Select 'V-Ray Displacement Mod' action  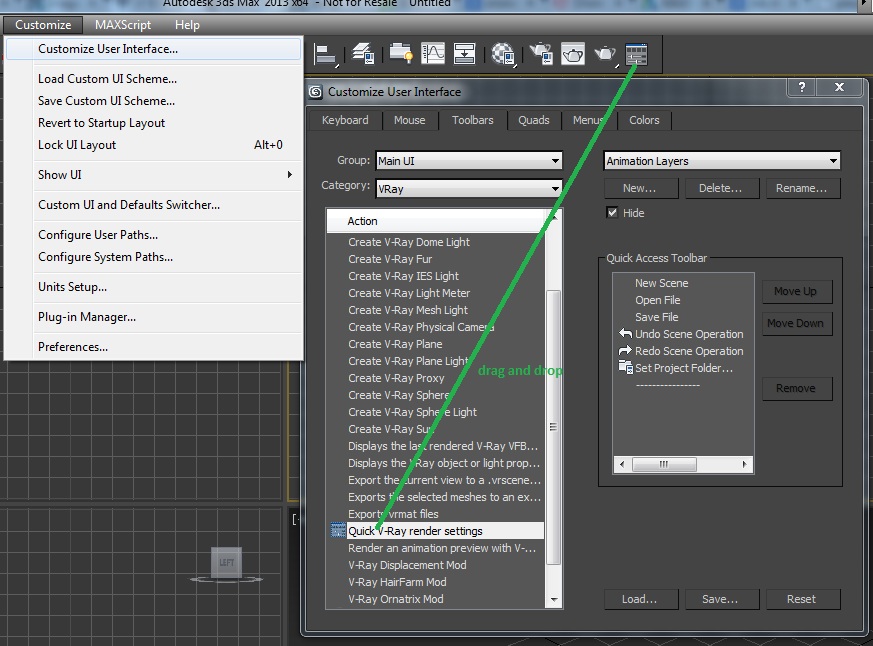tap(408, 565)
